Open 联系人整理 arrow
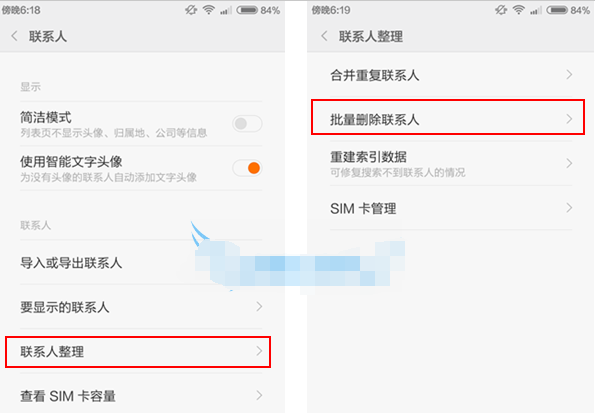 tap(259, 351)
